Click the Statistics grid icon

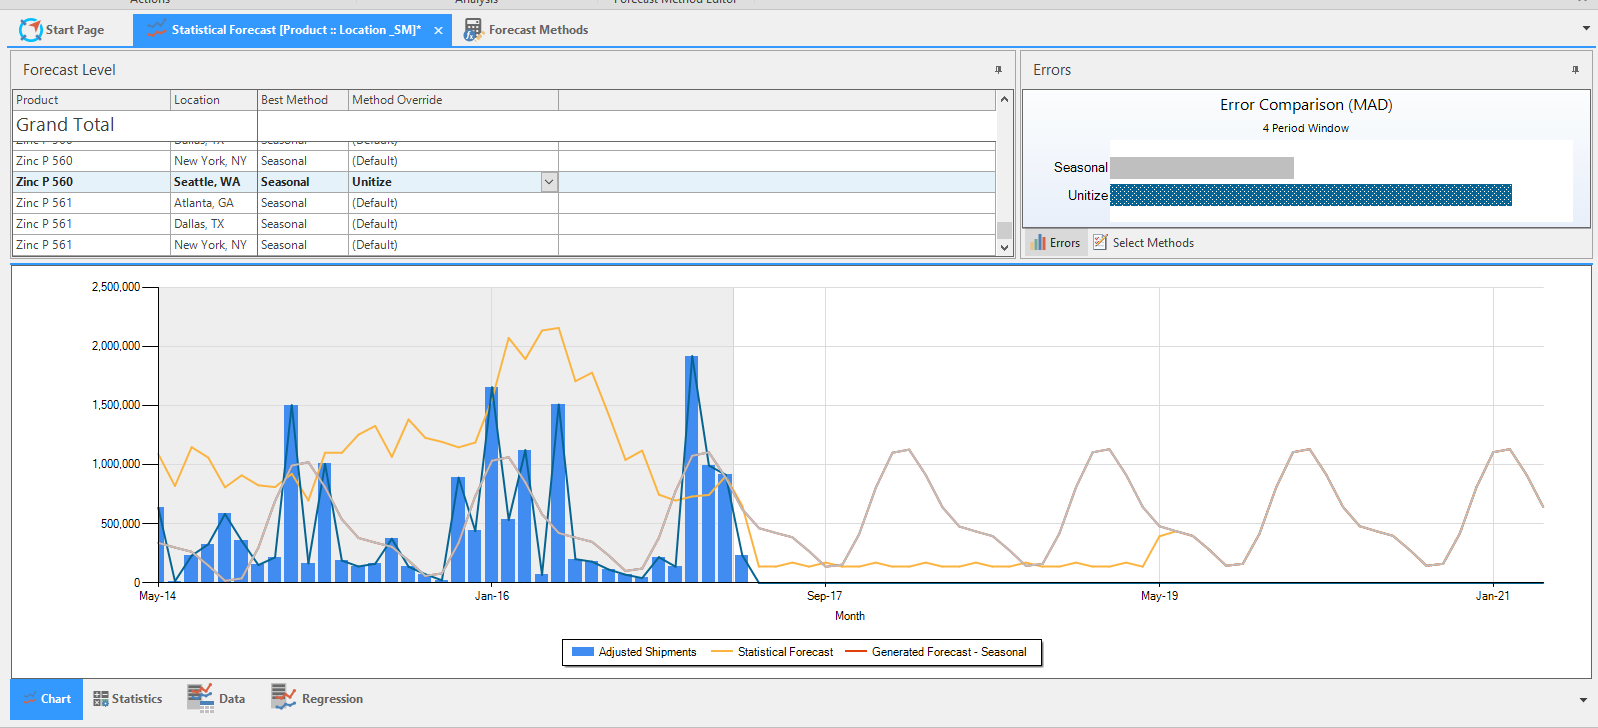pyautogui.click(x=101, y=699)
